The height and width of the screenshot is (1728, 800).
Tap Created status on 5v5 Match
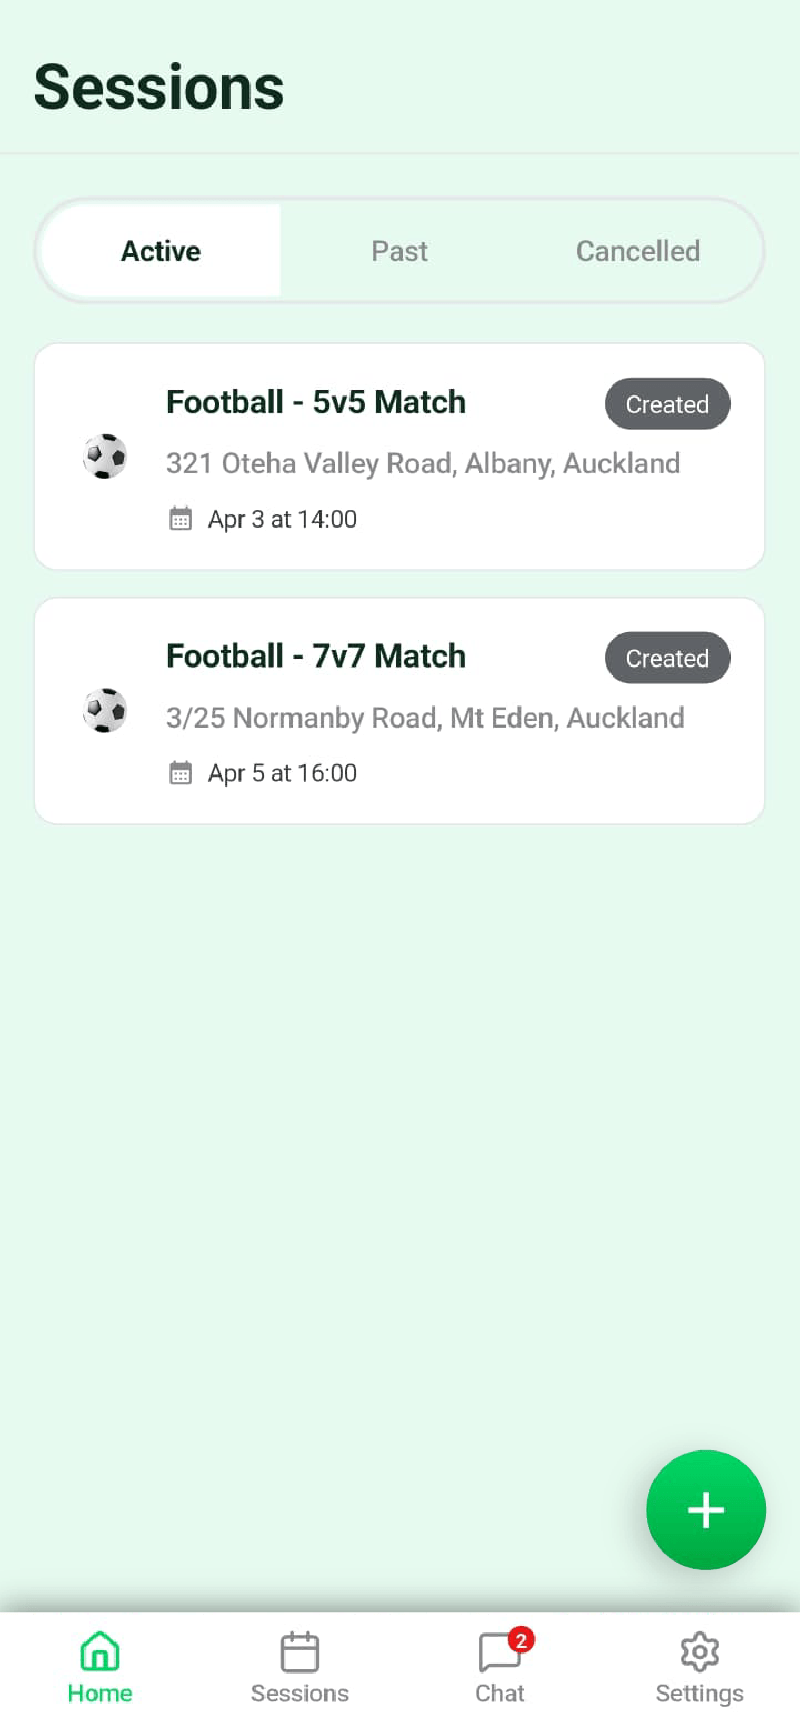tap(667, 404)
